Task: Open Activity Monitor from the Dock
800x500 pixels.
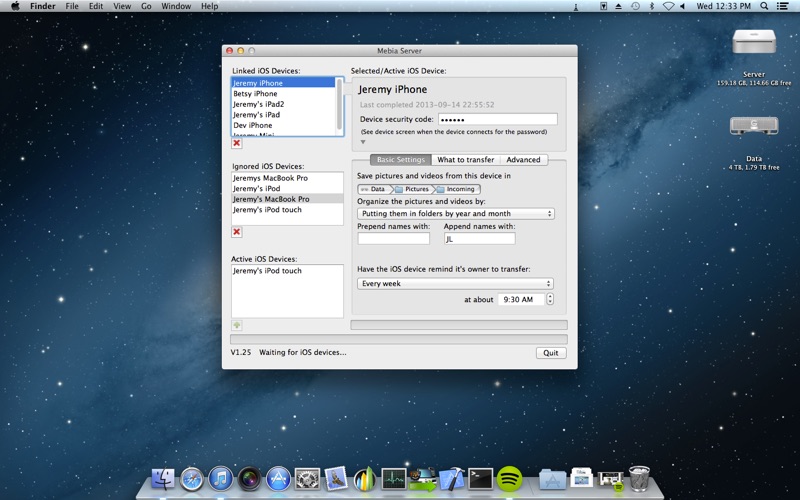Action: (x=393, y=479)
